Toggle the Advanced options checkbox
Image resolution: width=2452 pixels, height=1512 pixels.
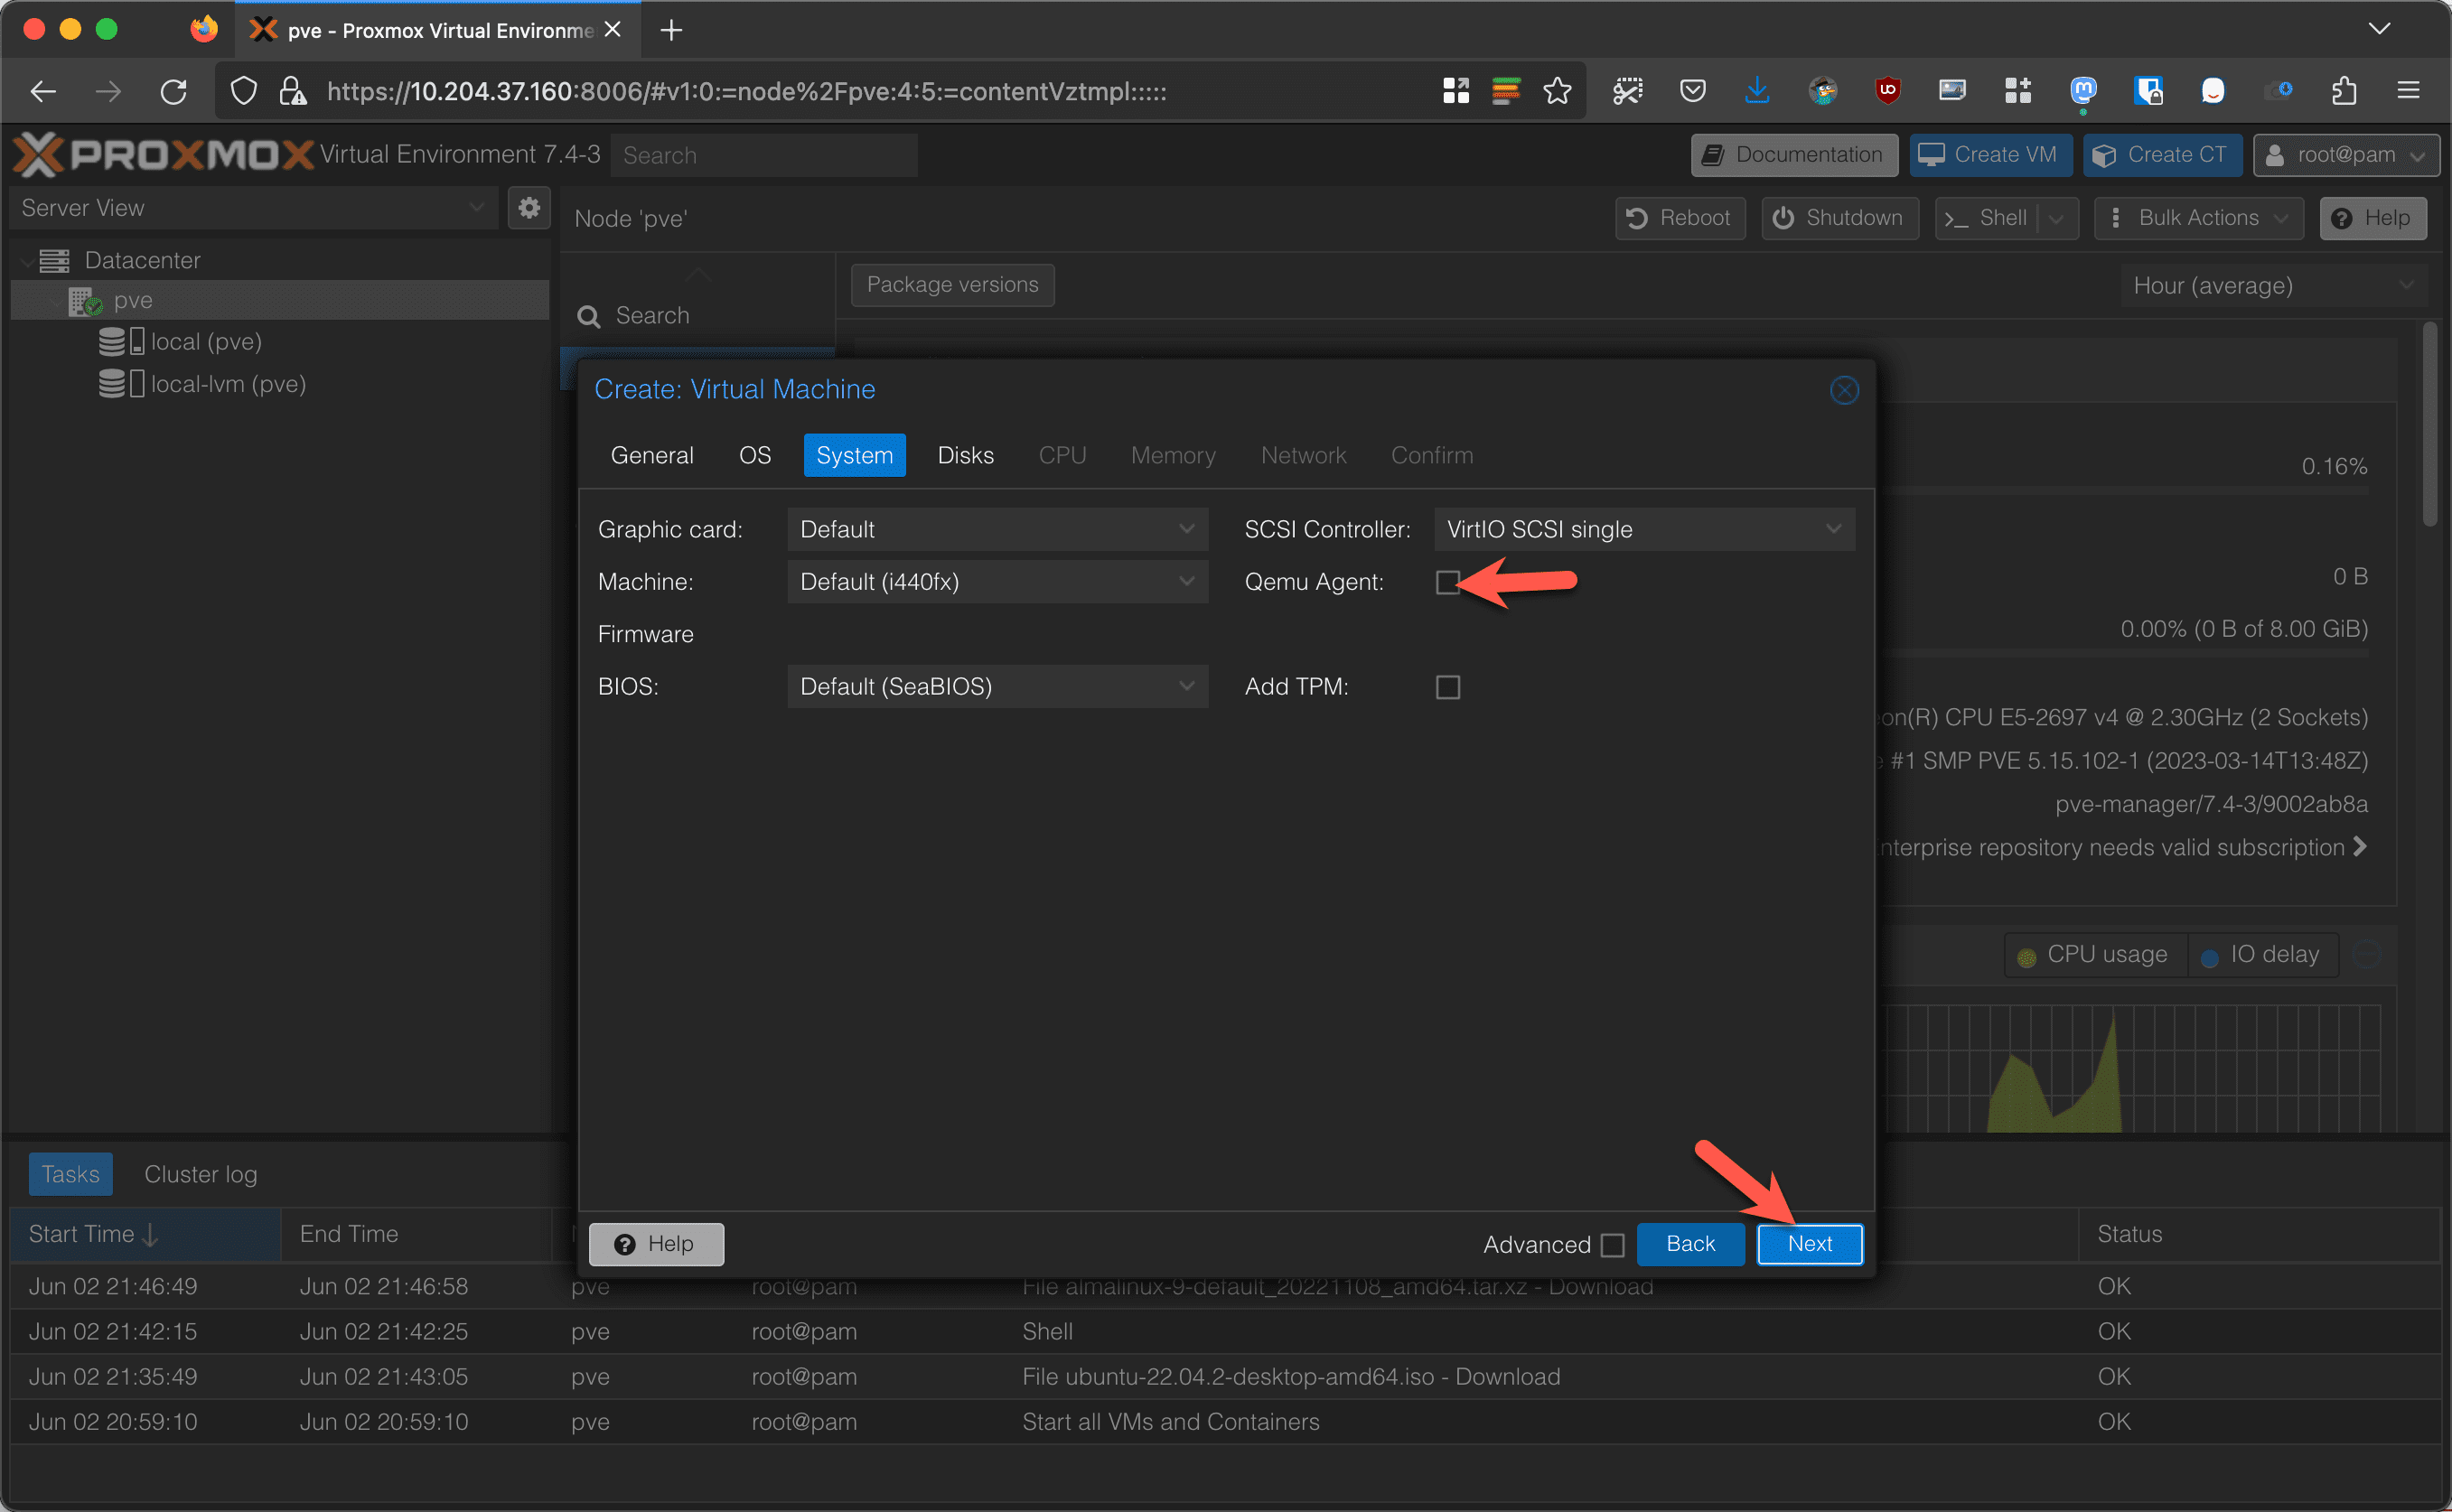tap(1612, 1245)
